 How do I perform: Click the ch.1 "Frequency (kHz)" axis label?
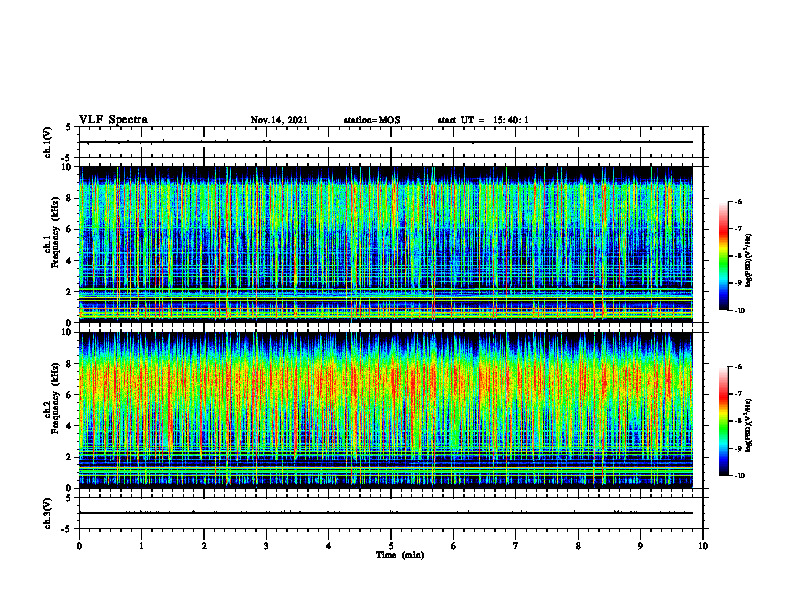click(55, 231)
